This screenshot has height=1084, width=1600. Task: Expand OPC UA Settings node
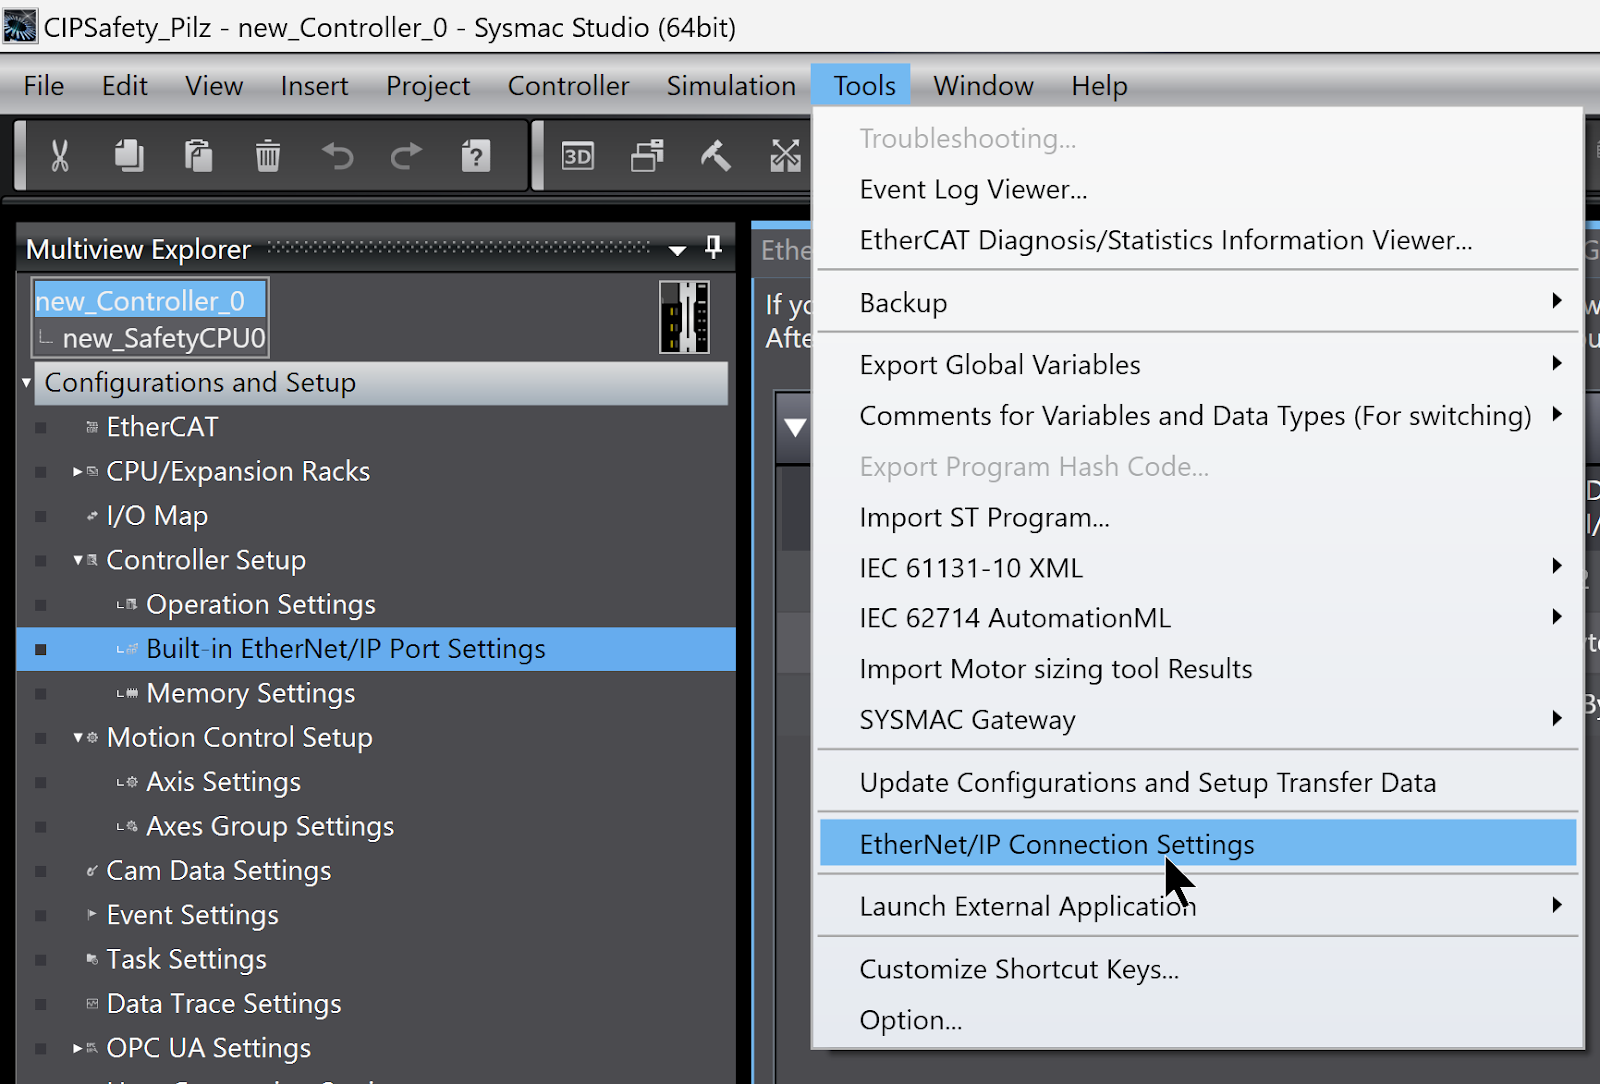pos(78,1048)
